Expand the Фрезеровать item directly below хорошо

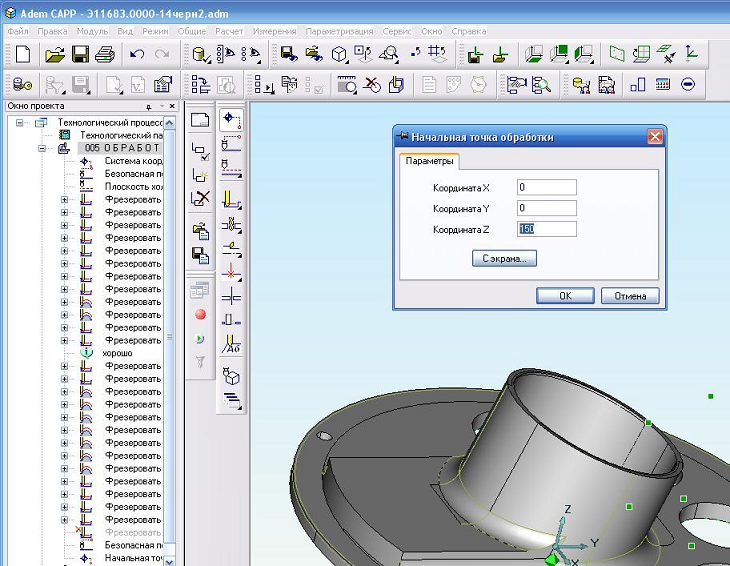(64, 366)
